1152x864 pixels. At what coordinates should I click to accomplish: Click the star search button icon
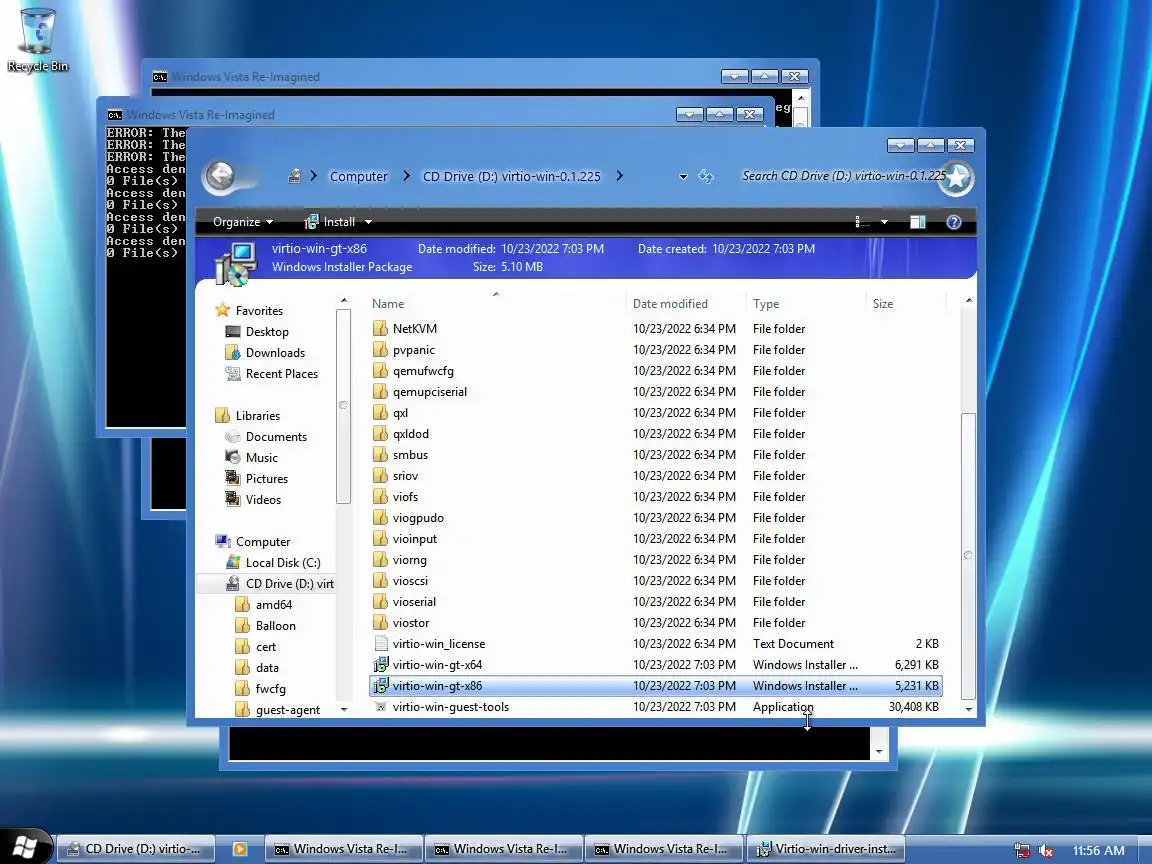pos(956,177)
